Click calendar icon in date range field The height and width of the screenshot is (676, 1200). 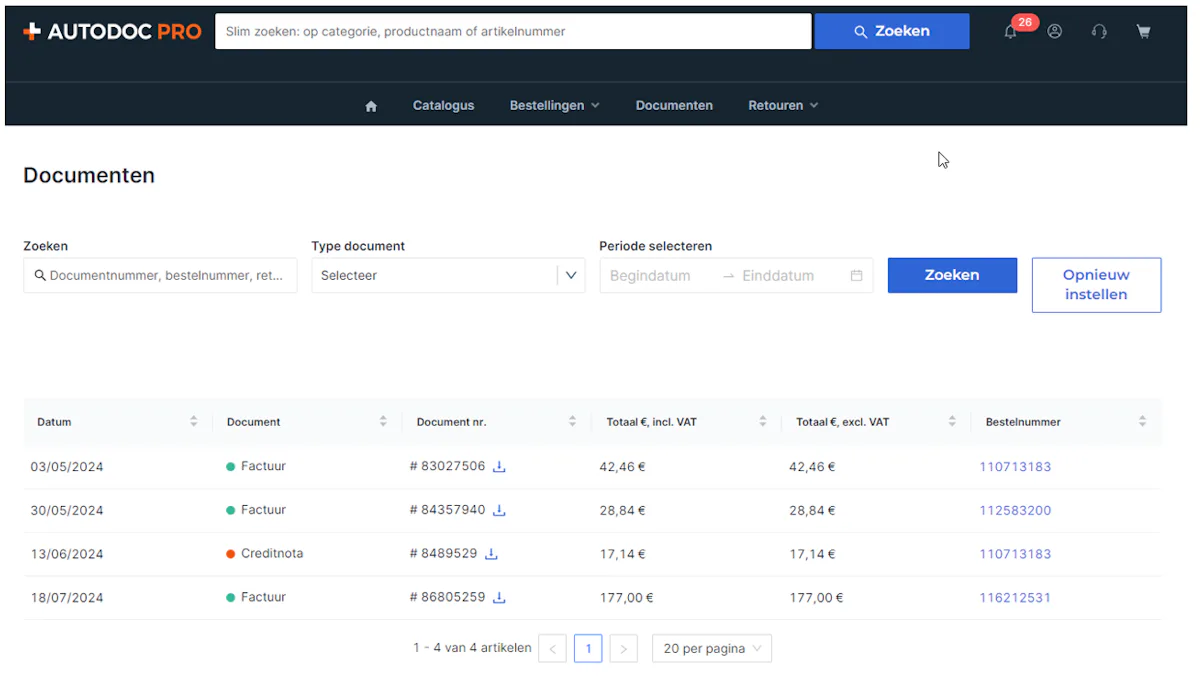(x=856, y=276)
